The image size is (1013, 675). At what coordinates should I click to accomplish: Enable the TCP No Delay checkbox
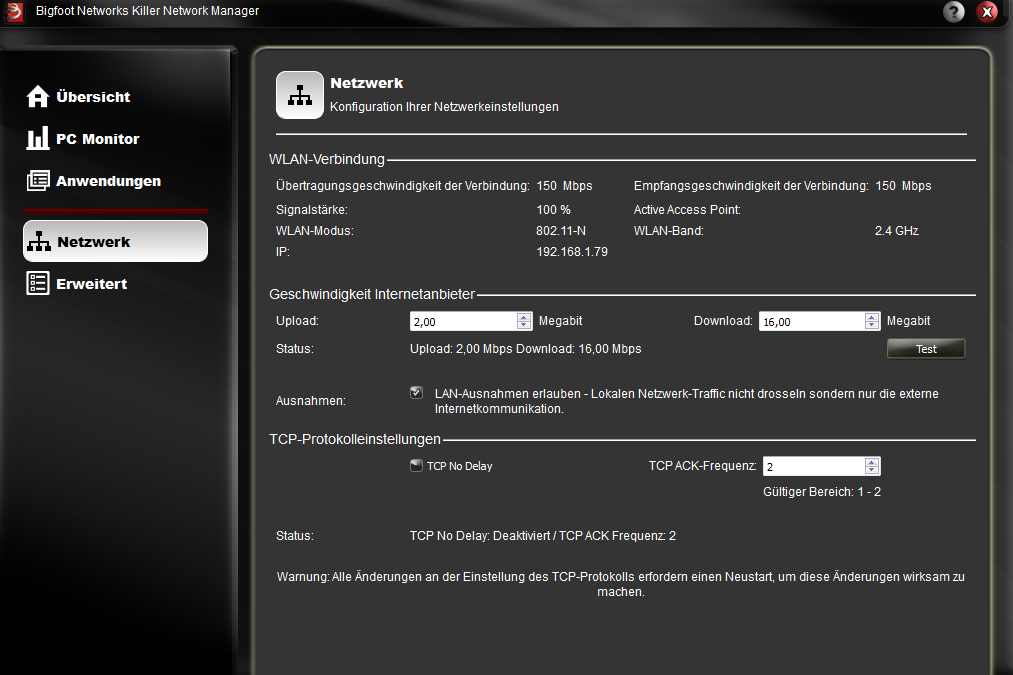[x=417, y=466]
